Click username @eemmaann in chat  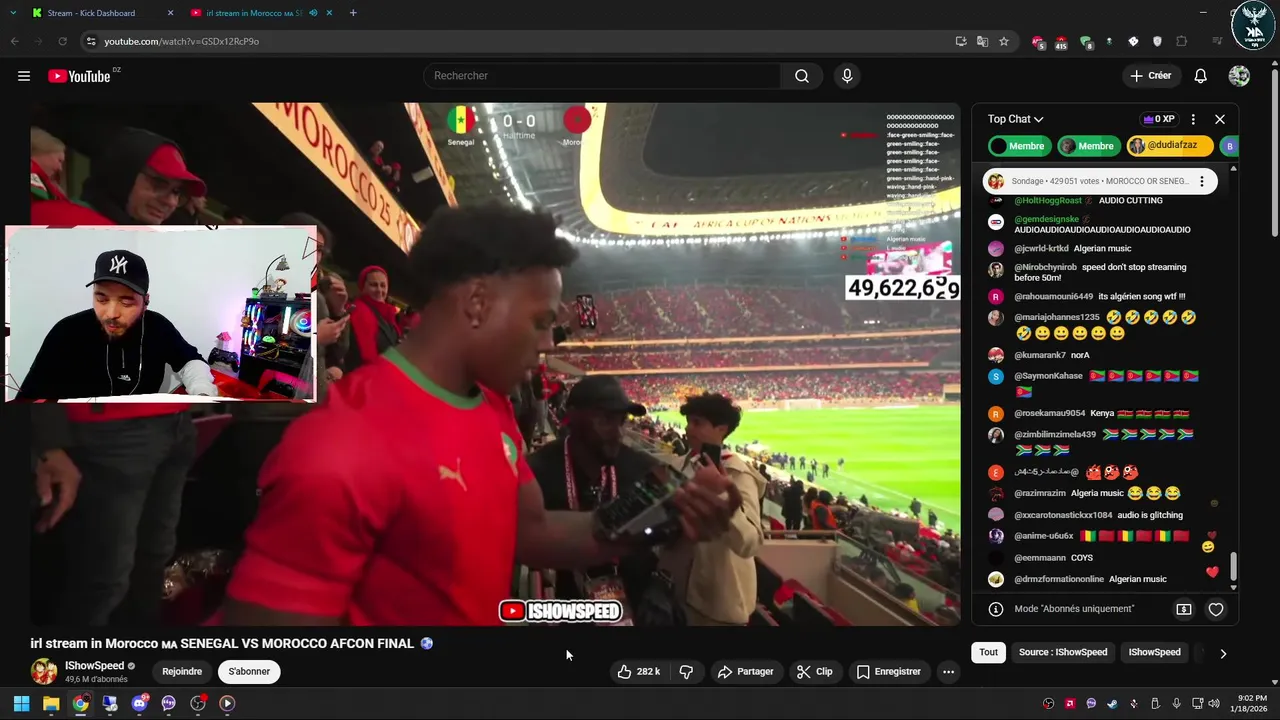pos(1039,558)
